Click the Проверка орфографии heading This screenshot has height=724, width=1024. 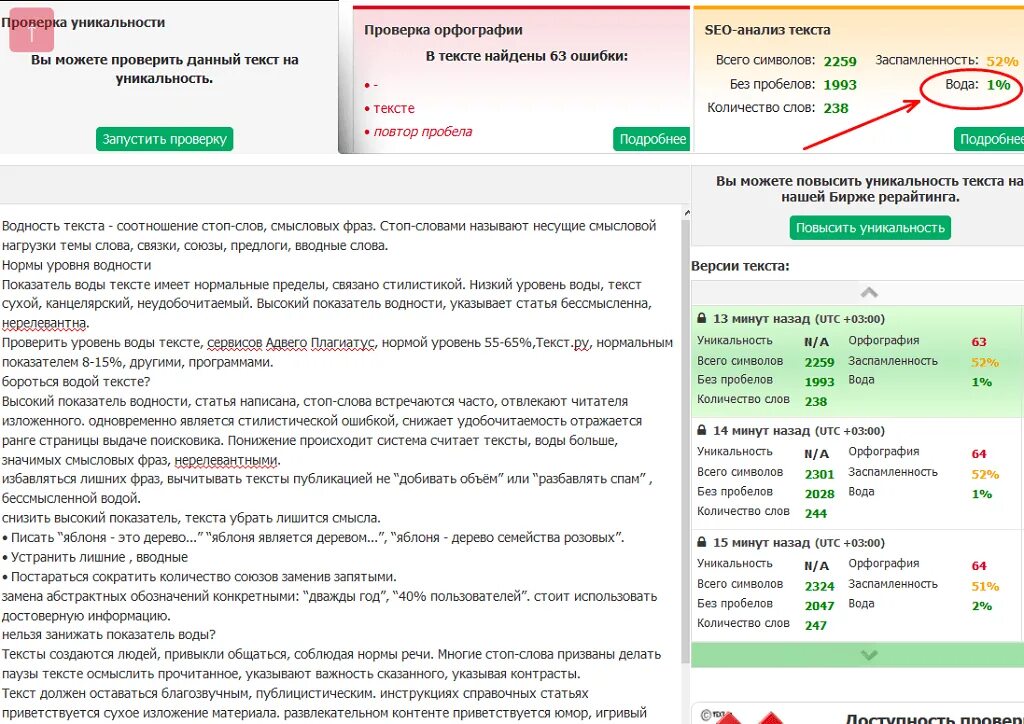(443, 30)
